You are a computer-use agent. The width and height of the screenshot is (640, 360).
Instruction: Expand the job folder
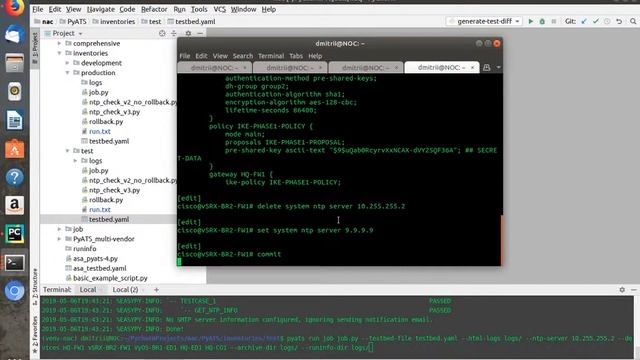[x=60, y=229]
